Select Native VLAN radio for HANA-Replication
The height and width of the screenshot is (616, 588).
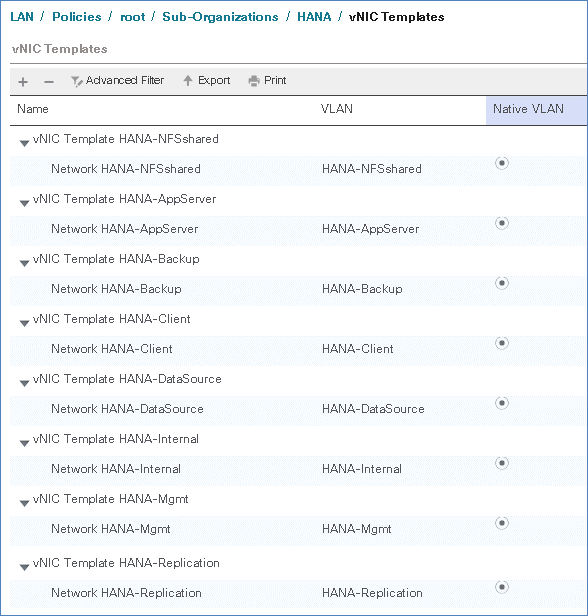502,587
